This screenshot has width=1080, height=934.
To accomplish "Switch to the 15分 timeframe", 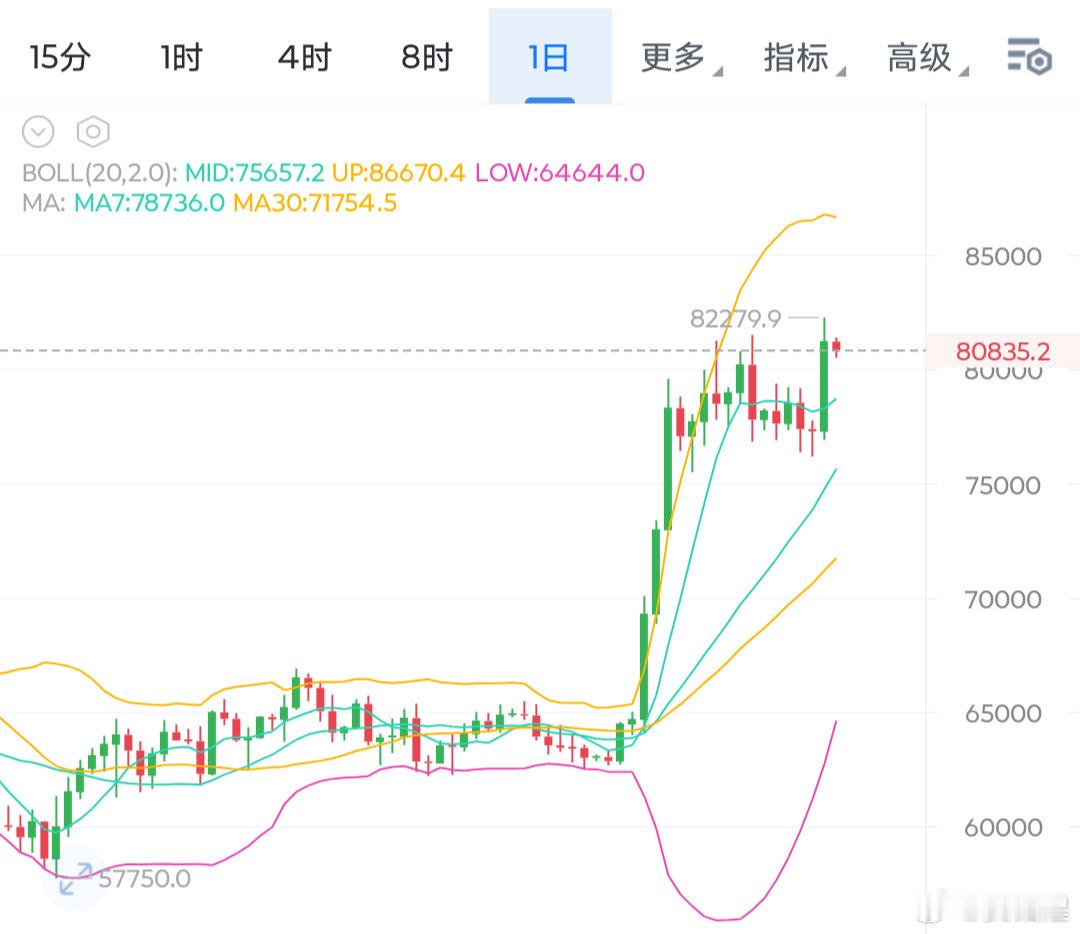I will (60, 57).
